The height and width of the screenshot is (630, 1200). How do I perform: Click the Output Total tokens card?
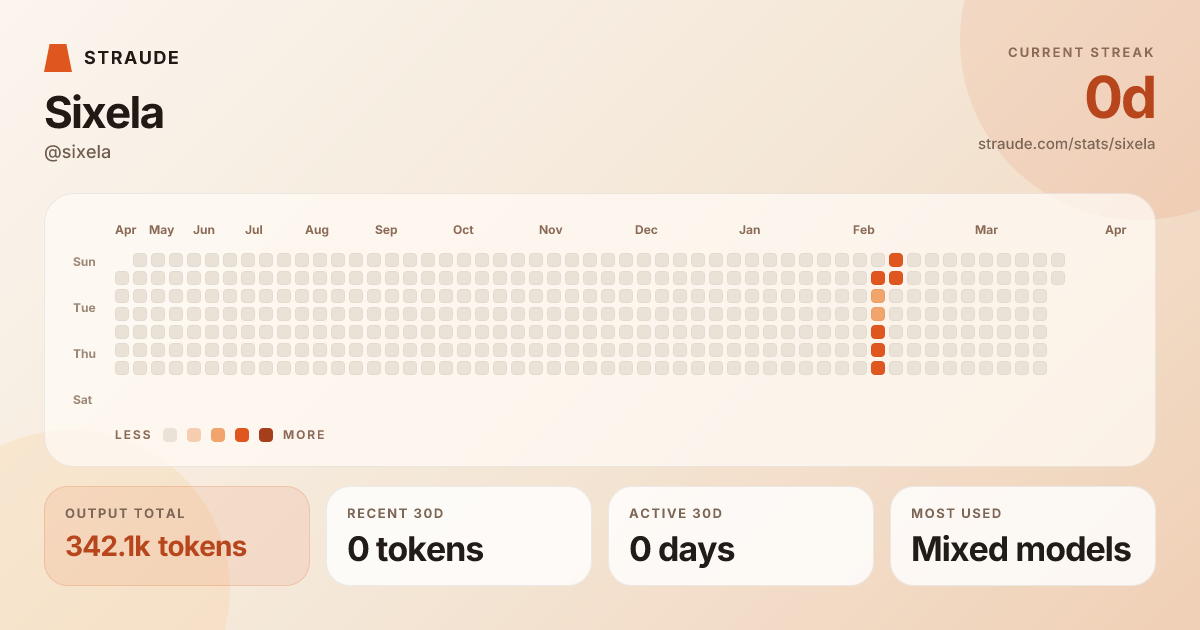coord(177,536)
